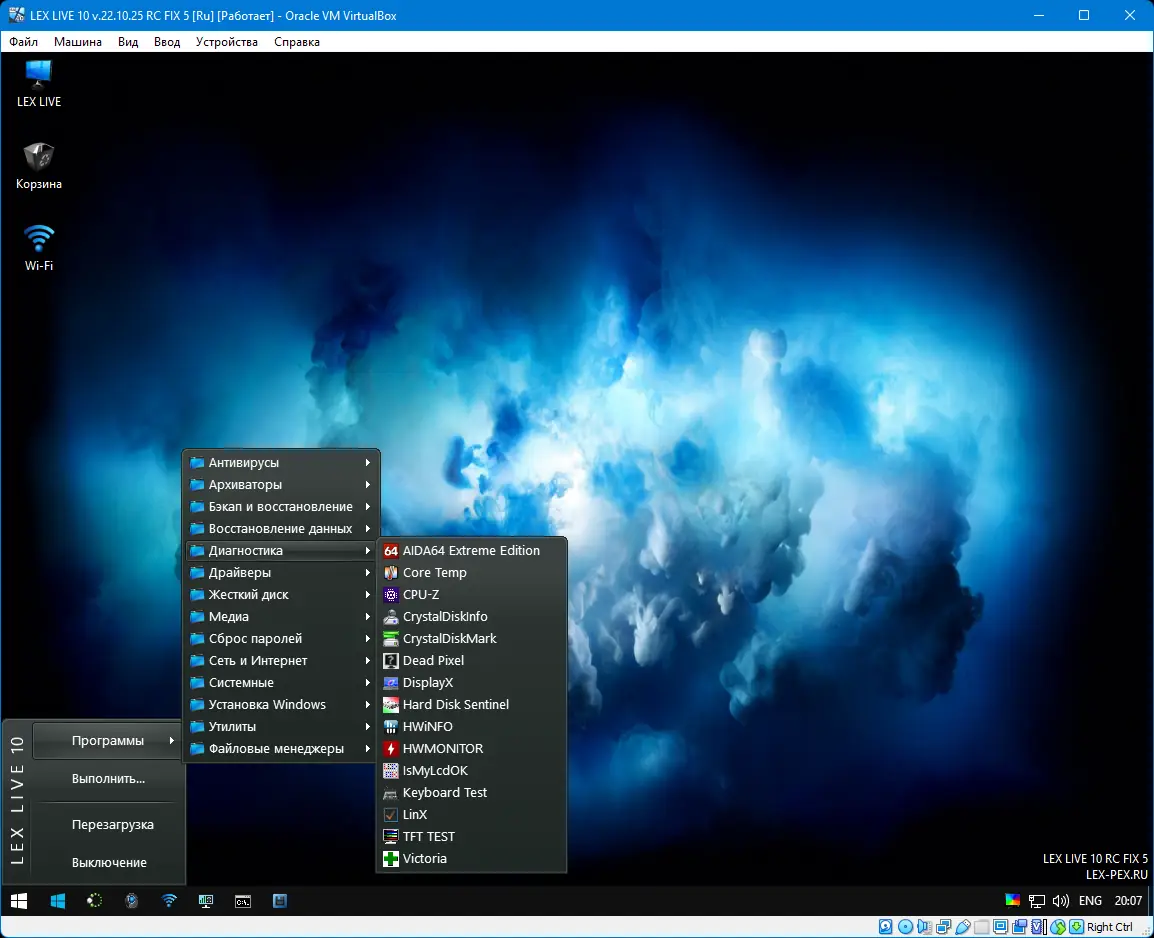Open the command prompt taskbar icon

click(243, 901)
